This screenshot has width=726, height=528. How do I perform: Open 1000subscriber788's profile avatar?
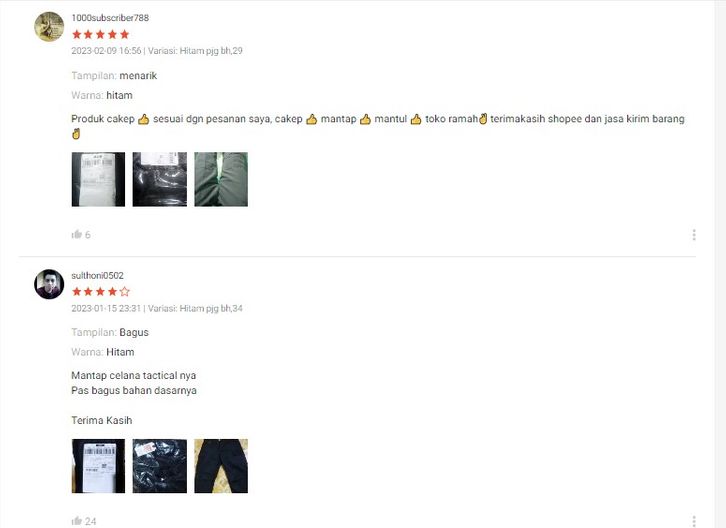49,26
